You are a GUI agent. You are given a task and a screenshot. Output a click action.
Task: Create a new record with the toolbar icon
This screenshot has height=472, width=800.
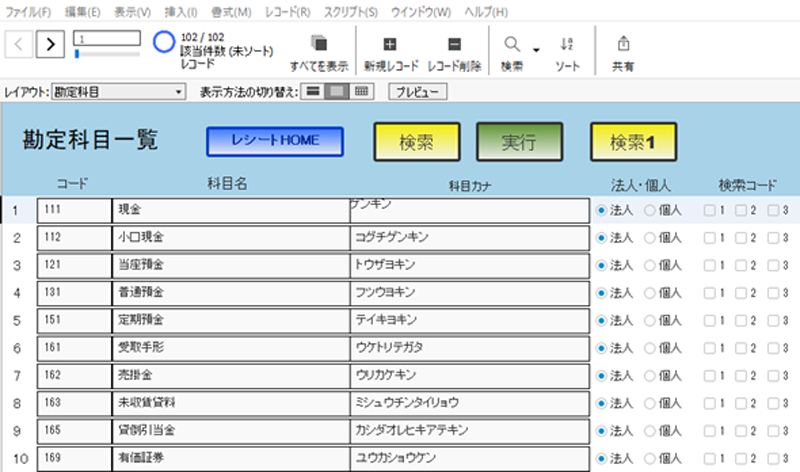tap(390, 44)
